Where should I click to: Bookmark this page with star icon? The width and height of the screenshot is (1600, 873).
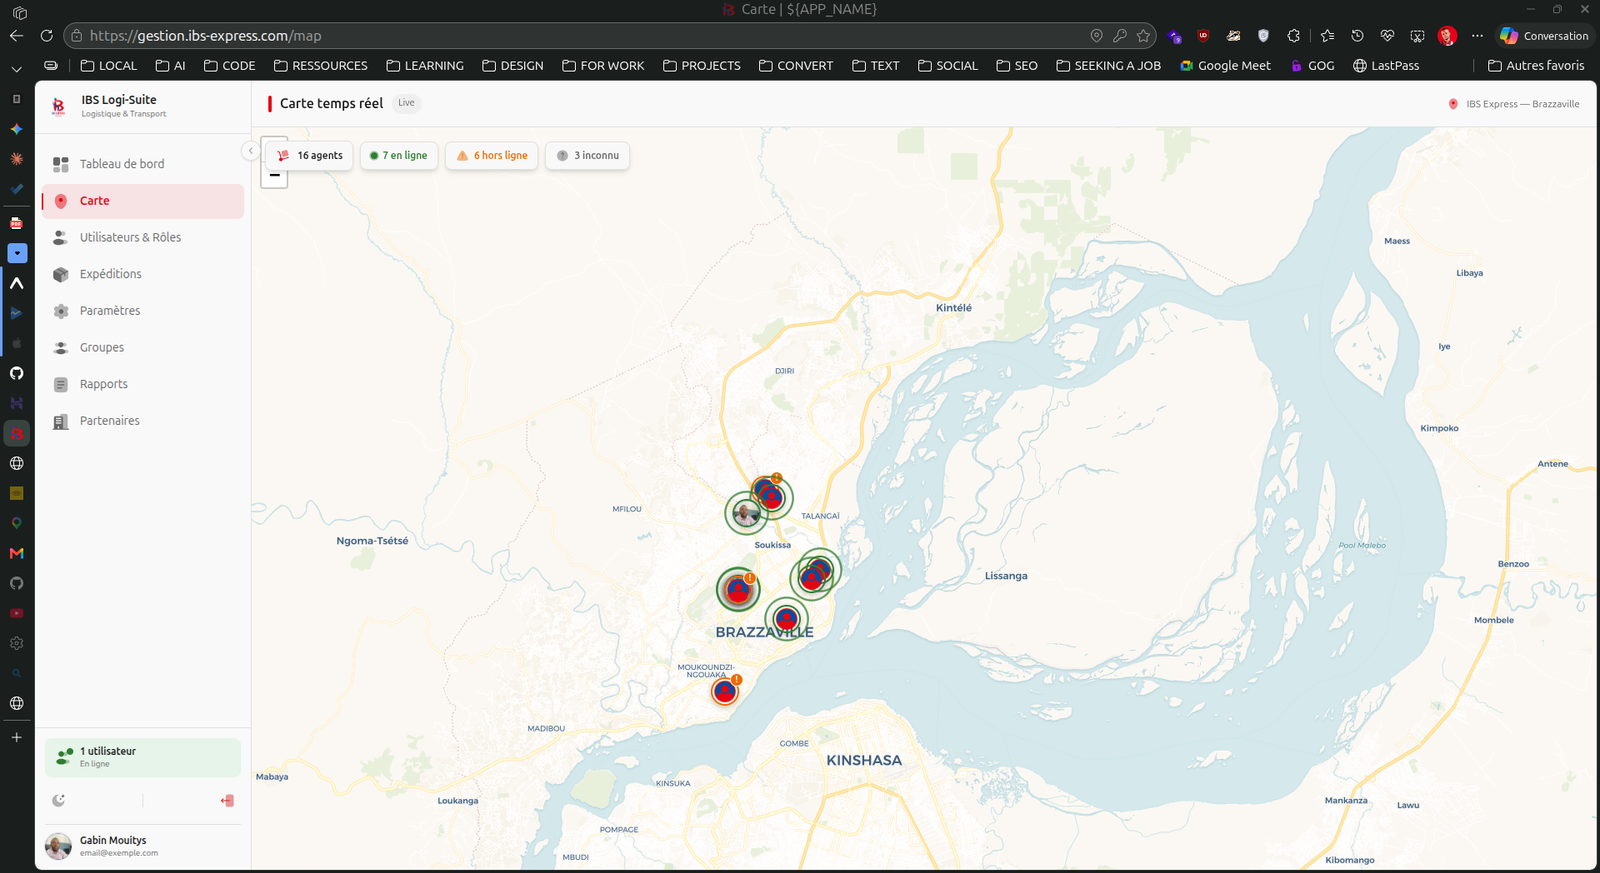[1143, 36]
